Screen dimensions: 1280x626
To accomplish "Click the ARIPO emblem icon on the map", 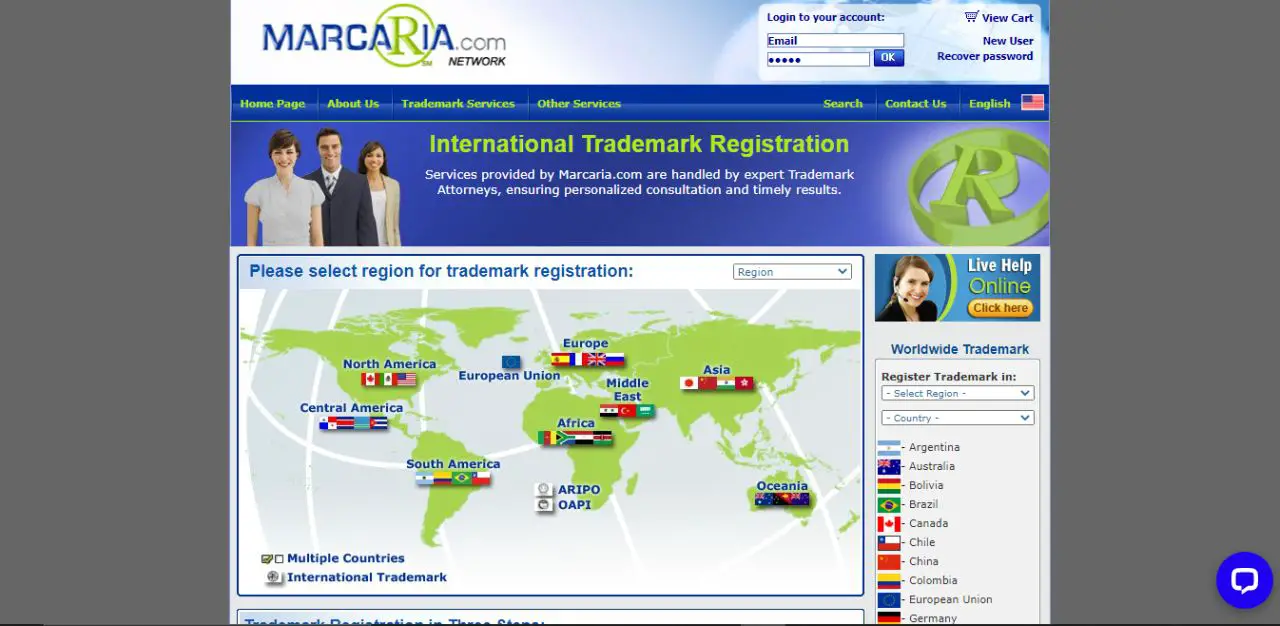I will pyautogui.click(x=544, y=489).
